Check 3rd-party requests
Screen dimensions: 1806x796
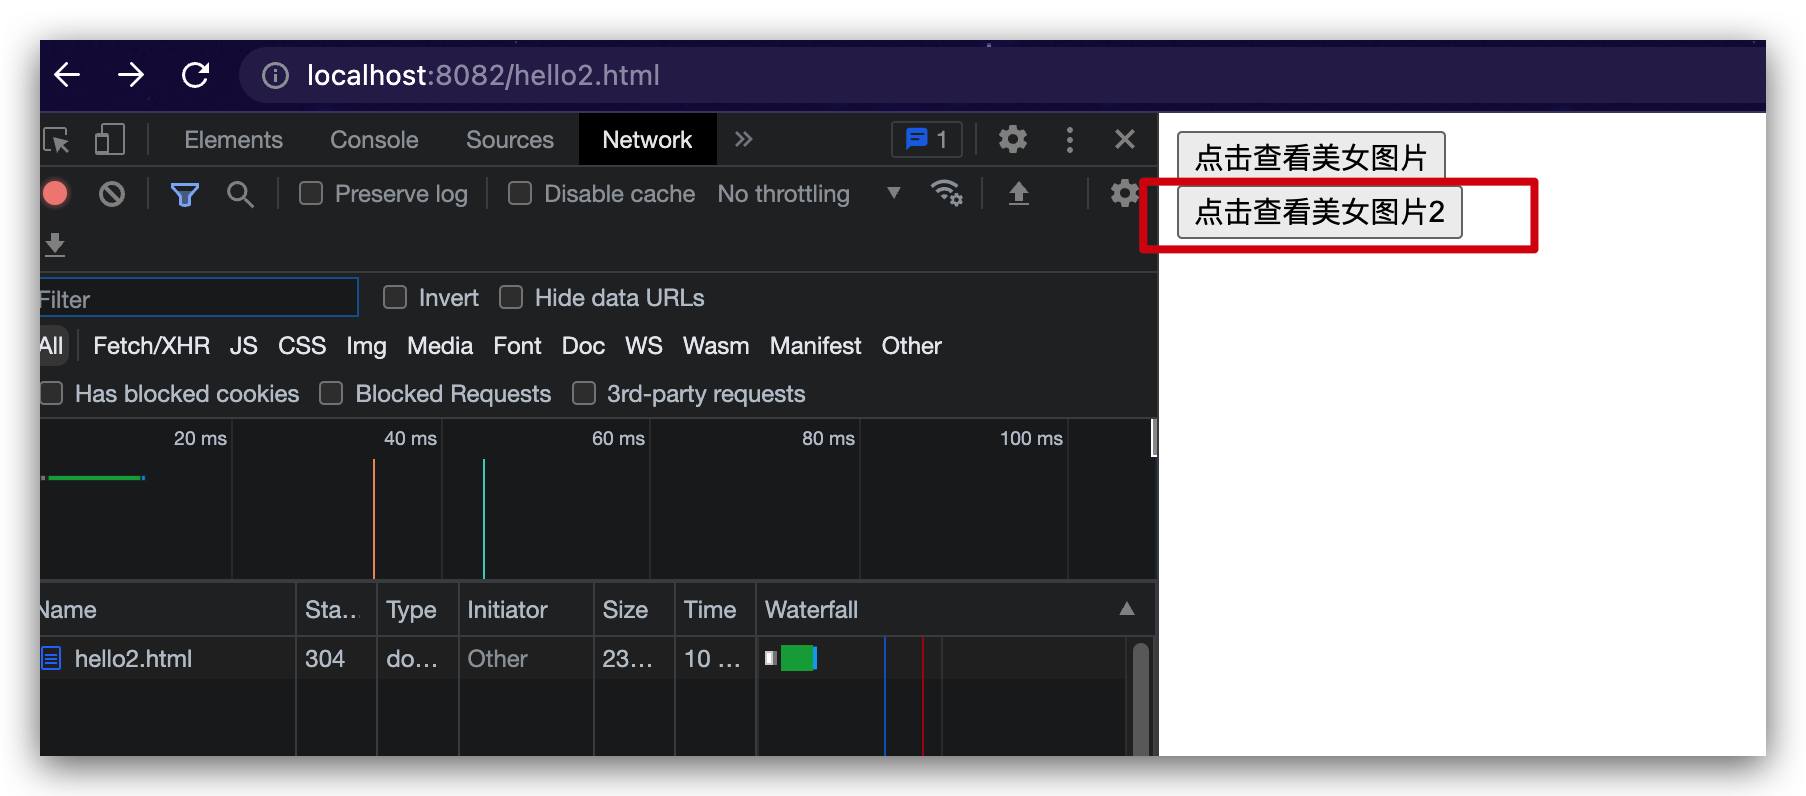(x=584, y=393)
